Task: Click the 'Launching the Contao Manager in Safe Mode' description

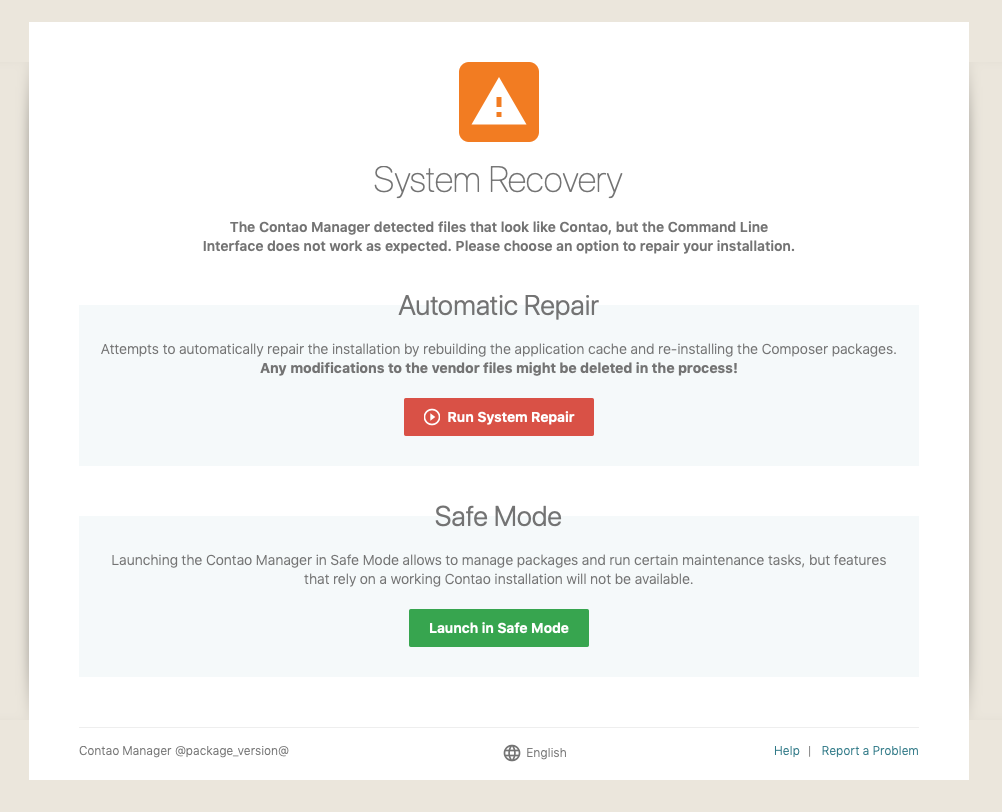Action: [498, 569]
